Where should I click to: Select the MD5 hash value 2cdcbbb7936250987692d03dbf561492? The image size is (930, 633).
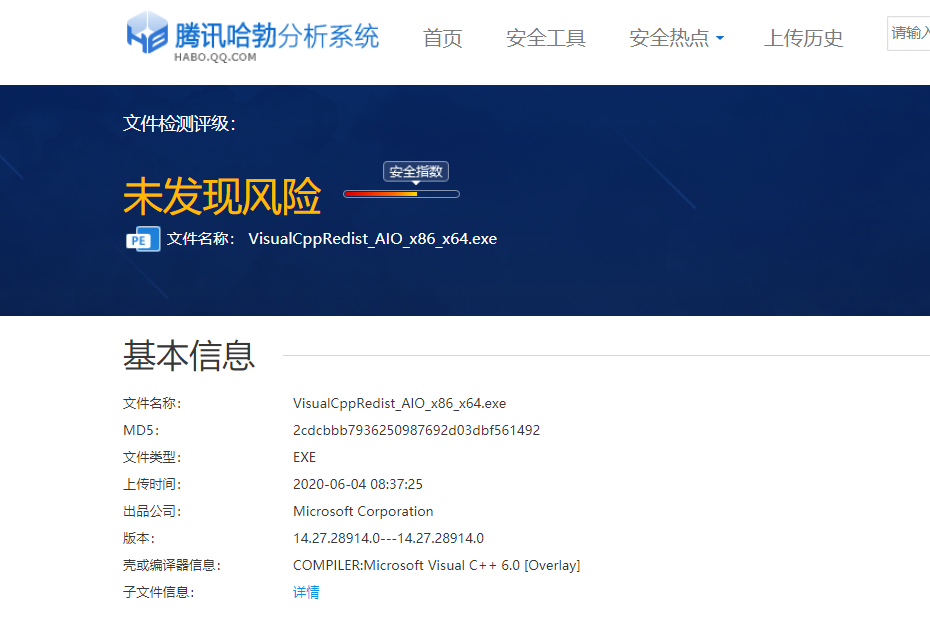pos(416,430)
